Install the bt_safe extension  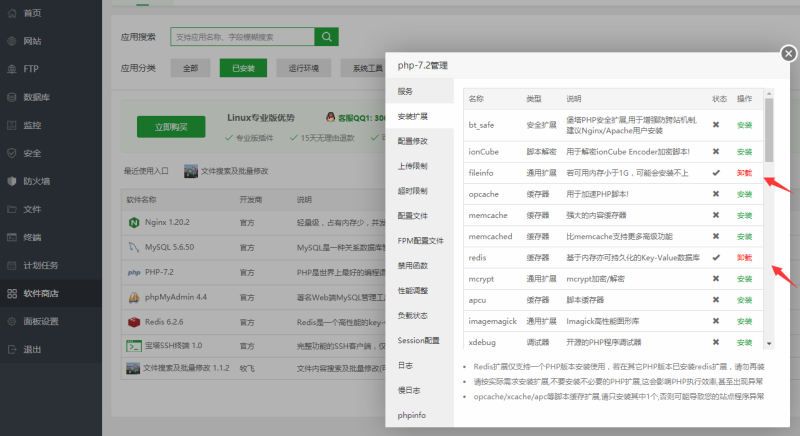coord(744,125)
